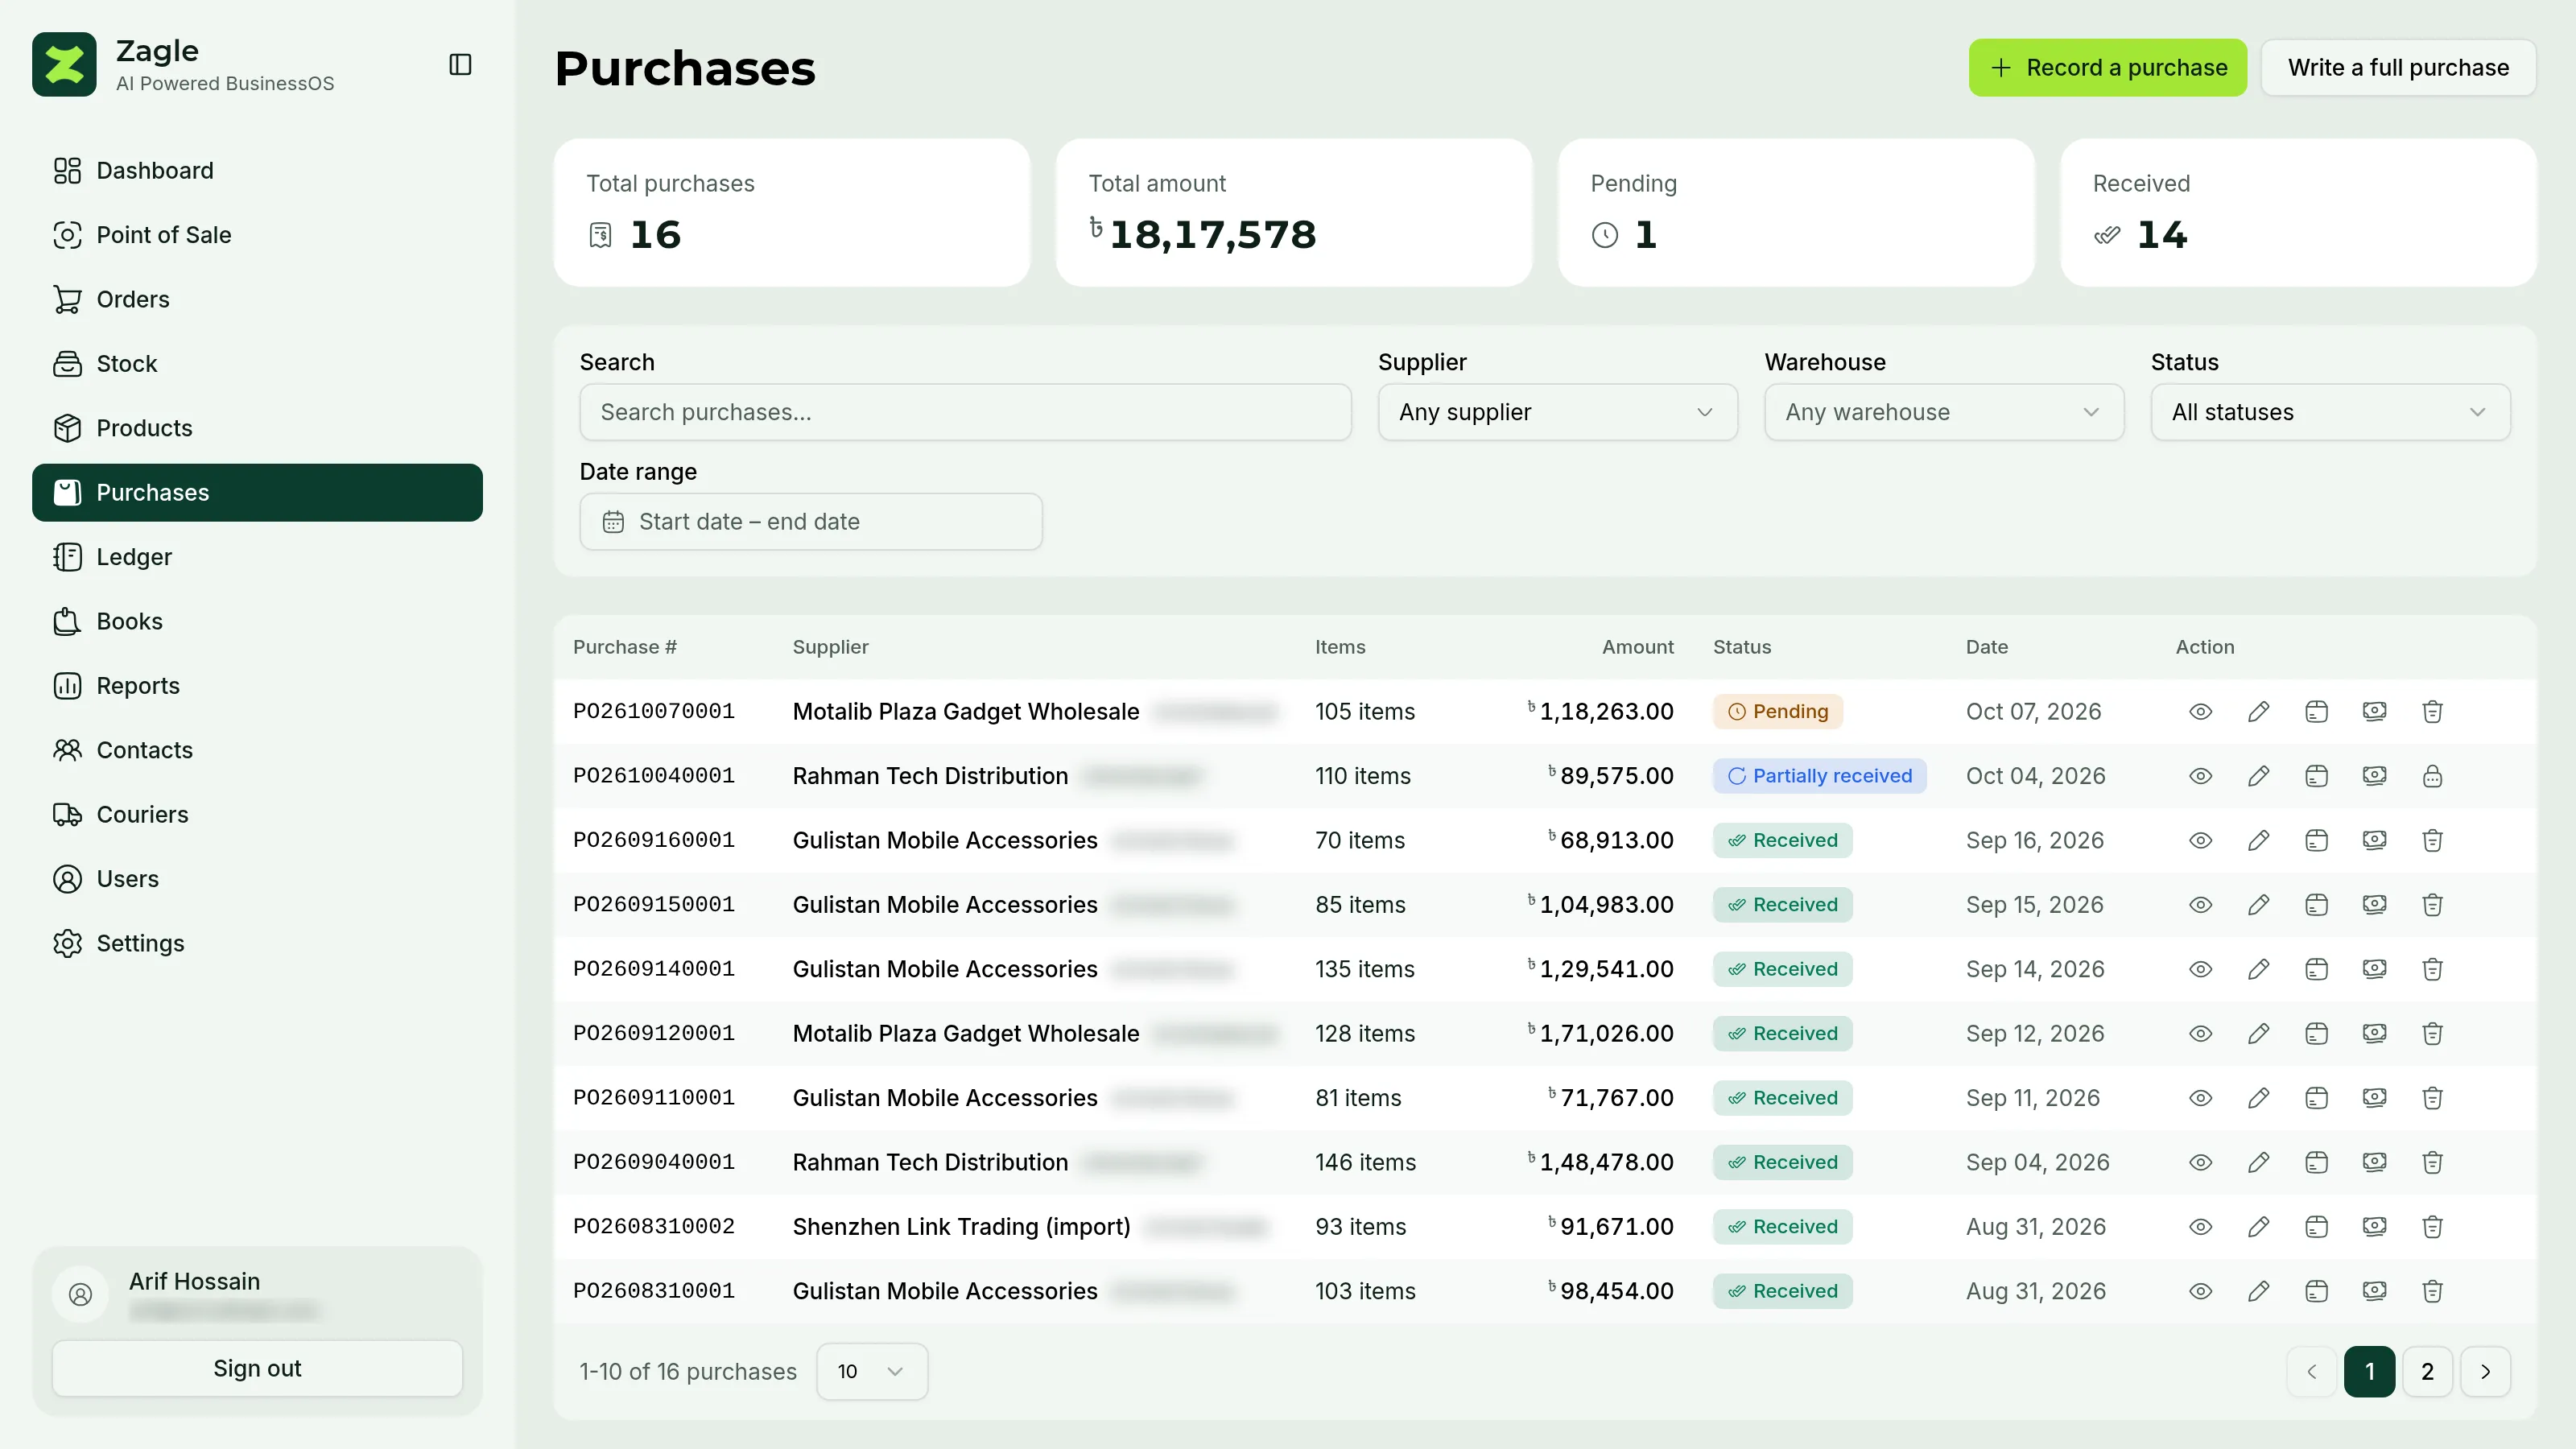Receive stock icon for PO2610070001
The width and height of the screenshot is (2576, 1449).
pos(2316,712)
